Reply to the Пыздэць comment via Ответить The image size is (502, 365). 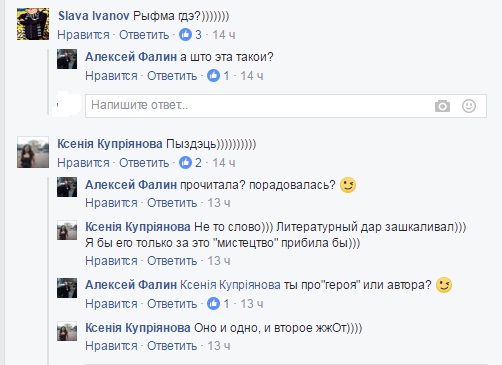coord(144,163)
